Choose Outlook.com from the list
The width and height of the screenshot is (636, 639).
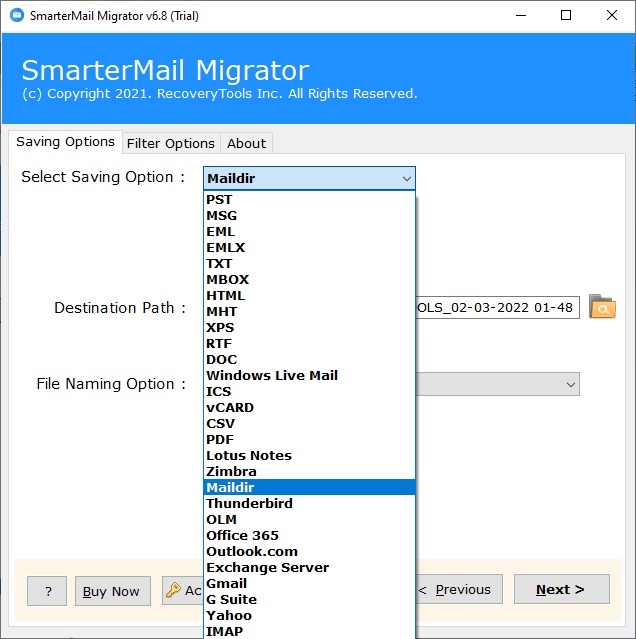pyautogui.click(x=309, y=551)
